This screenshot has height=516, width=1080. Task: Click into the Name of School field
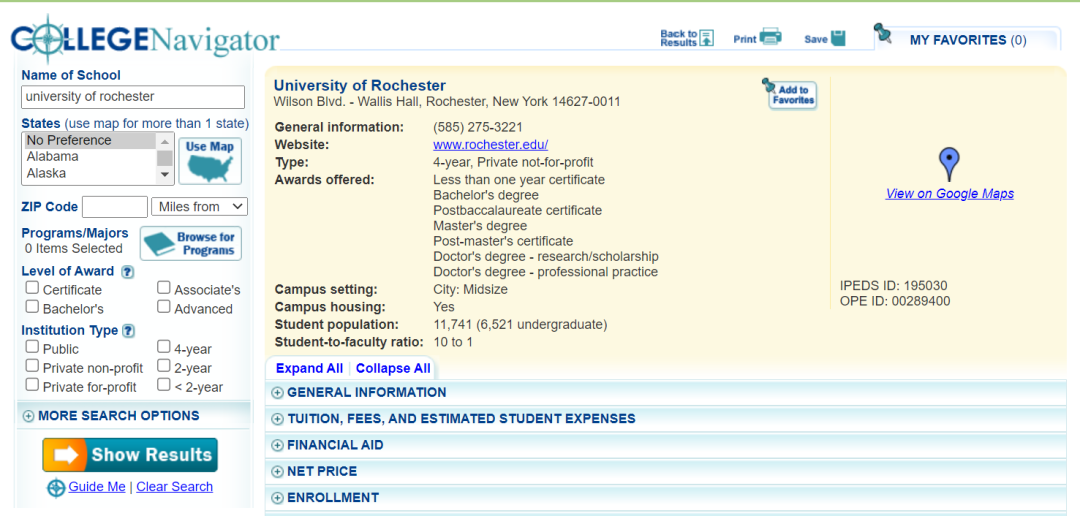pos(133,97)
